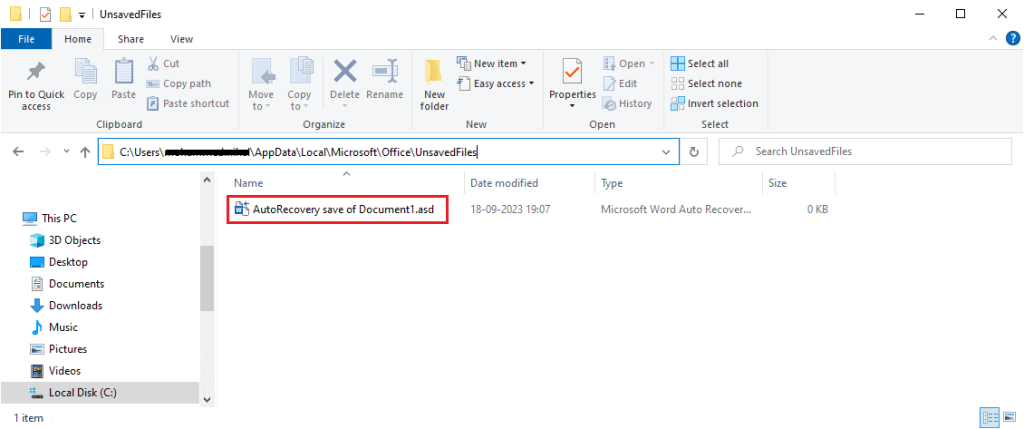Expand the address bar history dropdown
This screenshot has width=1024, height=429.
tap(666, 152)
